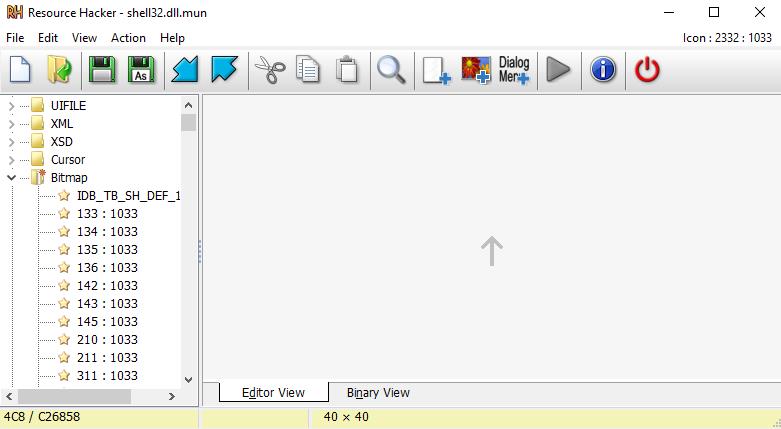This screenshot has height=429, width=781.
Task: Select bitmap resource 211 : 1033
Action: (107, 357)
